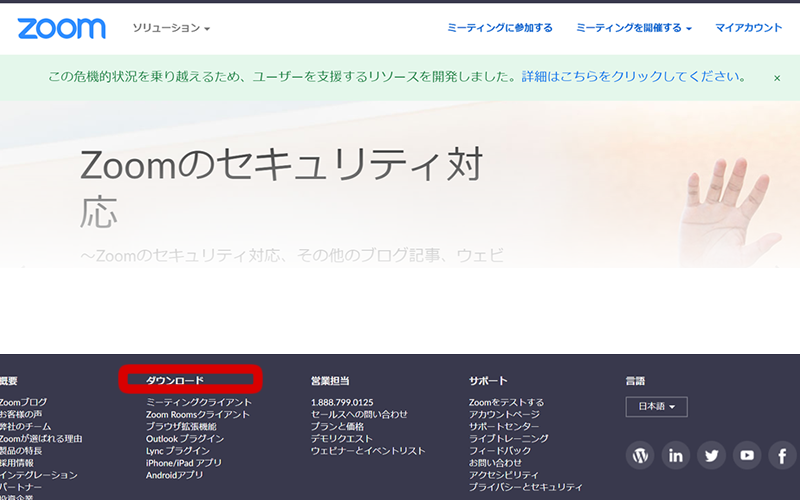Open the Facebook social icon
800x500 pixels.
pyautogui.click(x=782, y=455)
